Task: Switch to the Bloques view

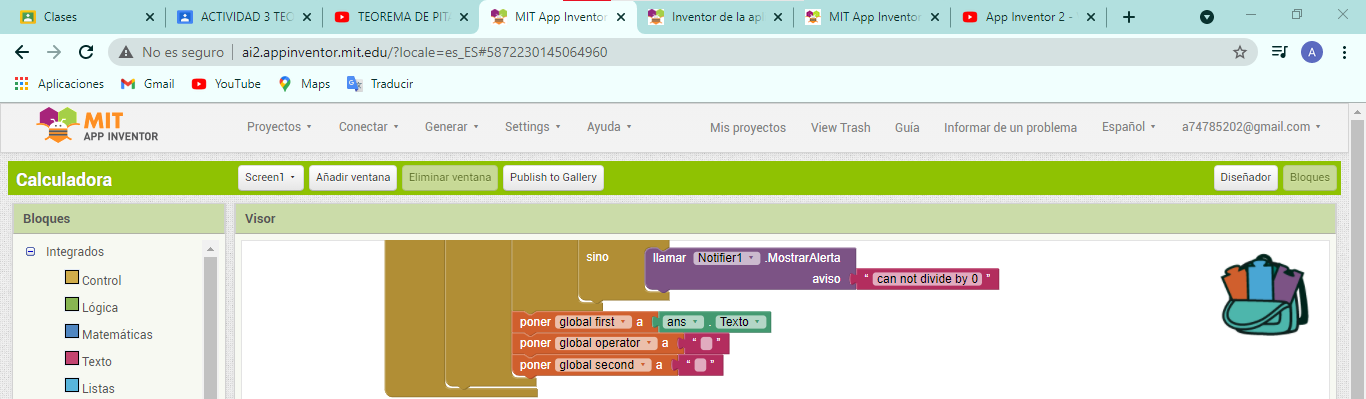Action: [1310, 178]
